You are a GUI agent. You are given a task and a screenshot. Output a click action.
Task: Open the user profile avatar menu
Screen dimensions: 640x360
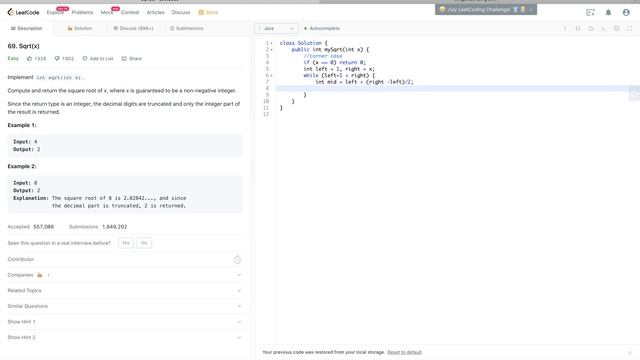(626, 12)
